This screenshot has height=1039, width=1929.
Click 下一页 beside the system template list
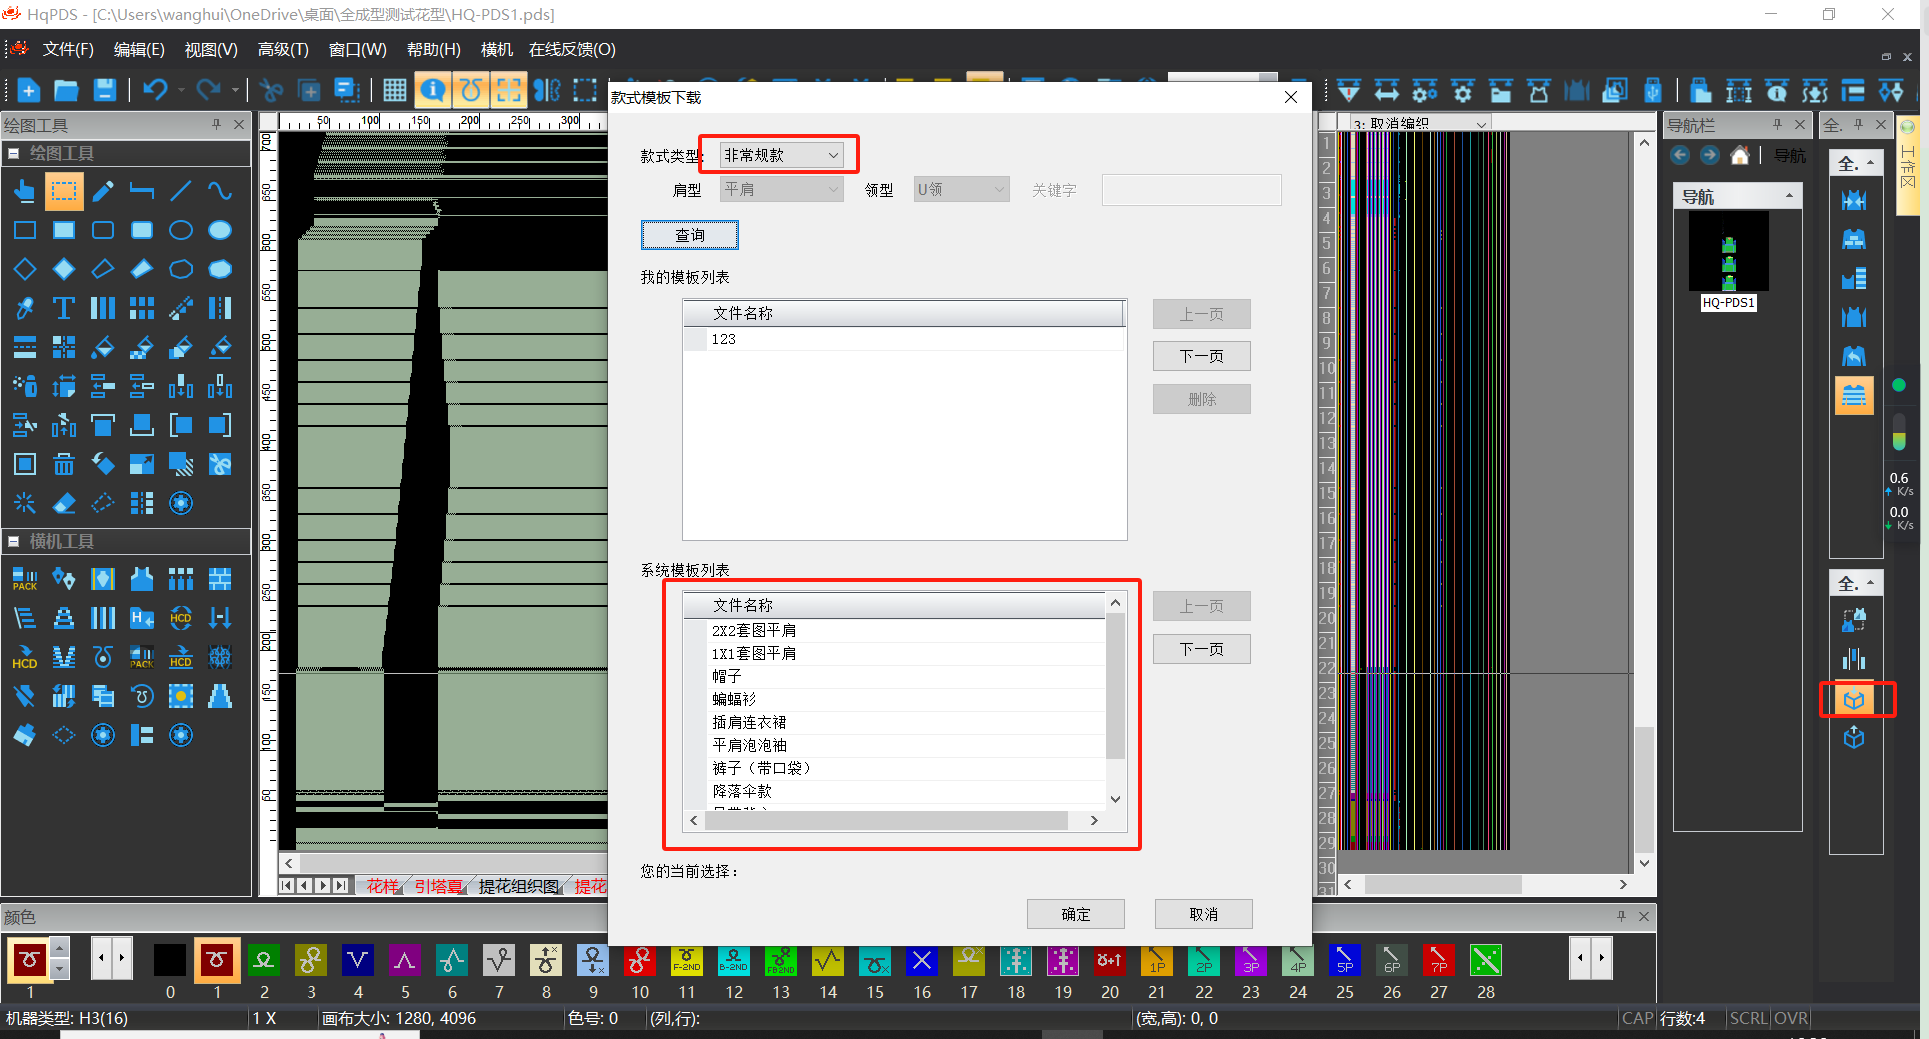click(1202, 649)
